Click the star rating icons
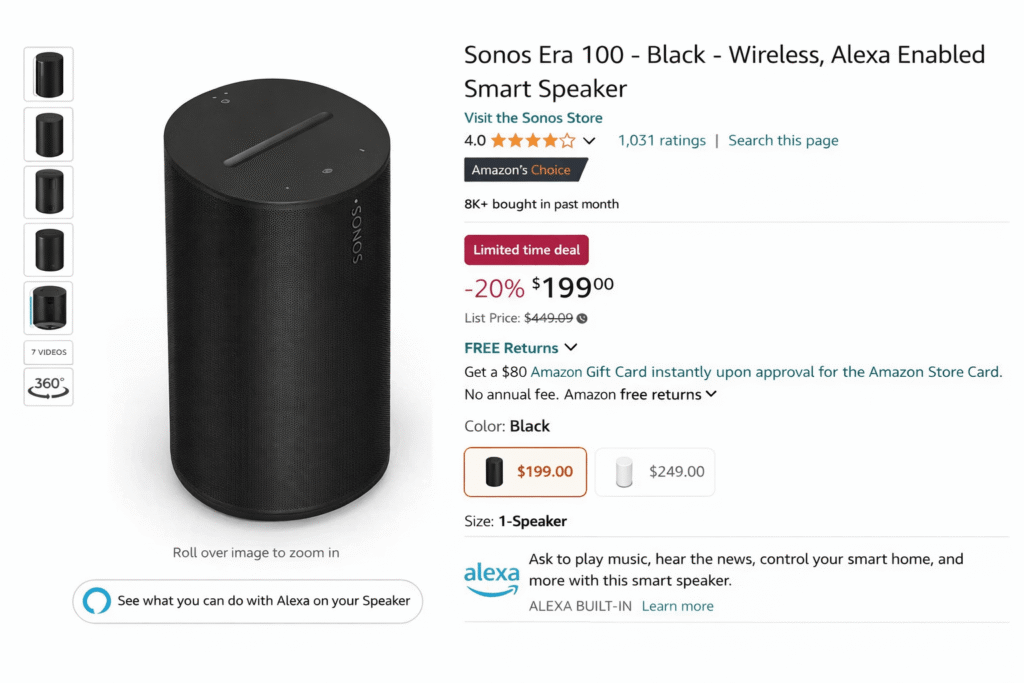The image size is (1024, 683). point(533,141)
